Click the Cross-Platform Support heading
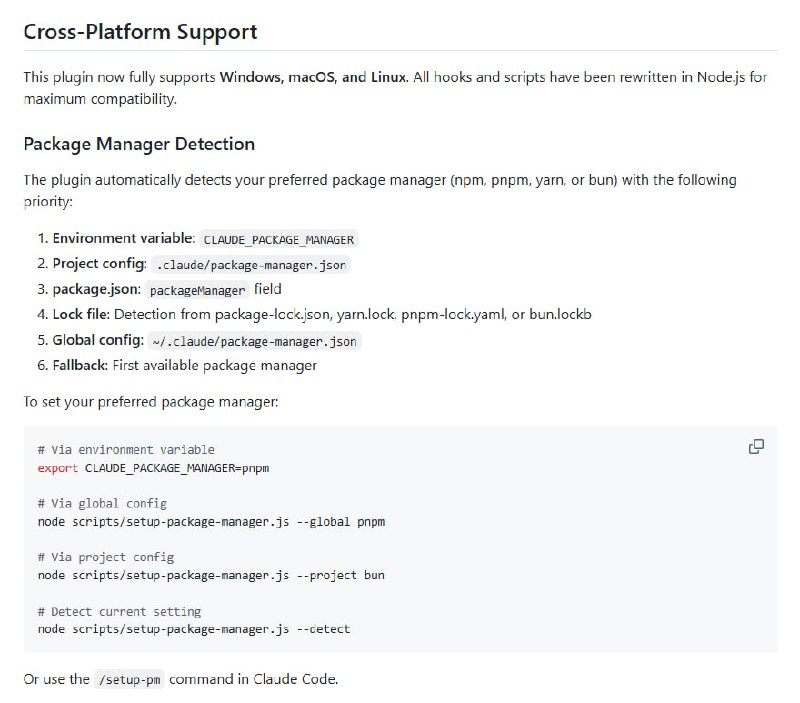The height and width of the screenshot is (703, 800). click(140, 32)
